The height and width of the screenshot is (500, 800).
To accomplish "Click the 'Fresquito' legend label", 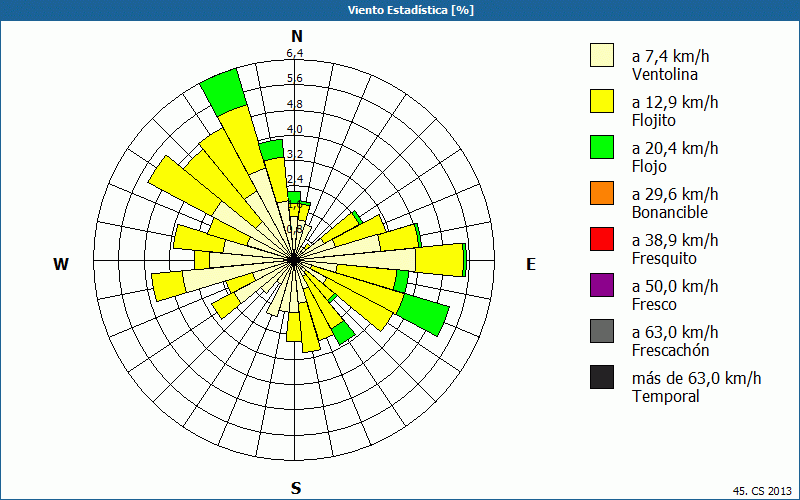I will coord(664,258).
